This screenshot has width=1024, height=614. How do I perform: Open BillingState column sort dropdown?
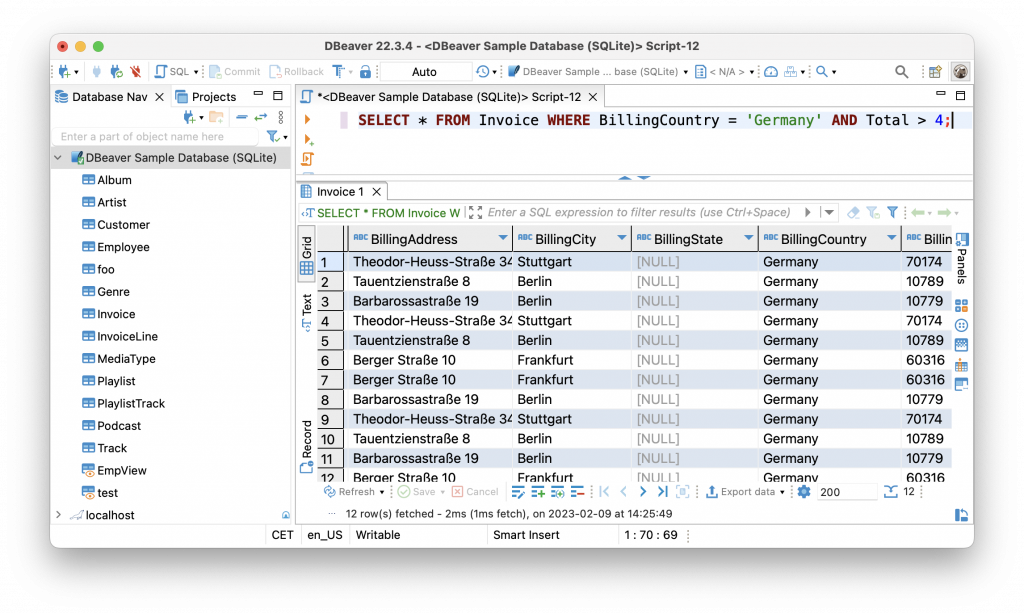748,238
